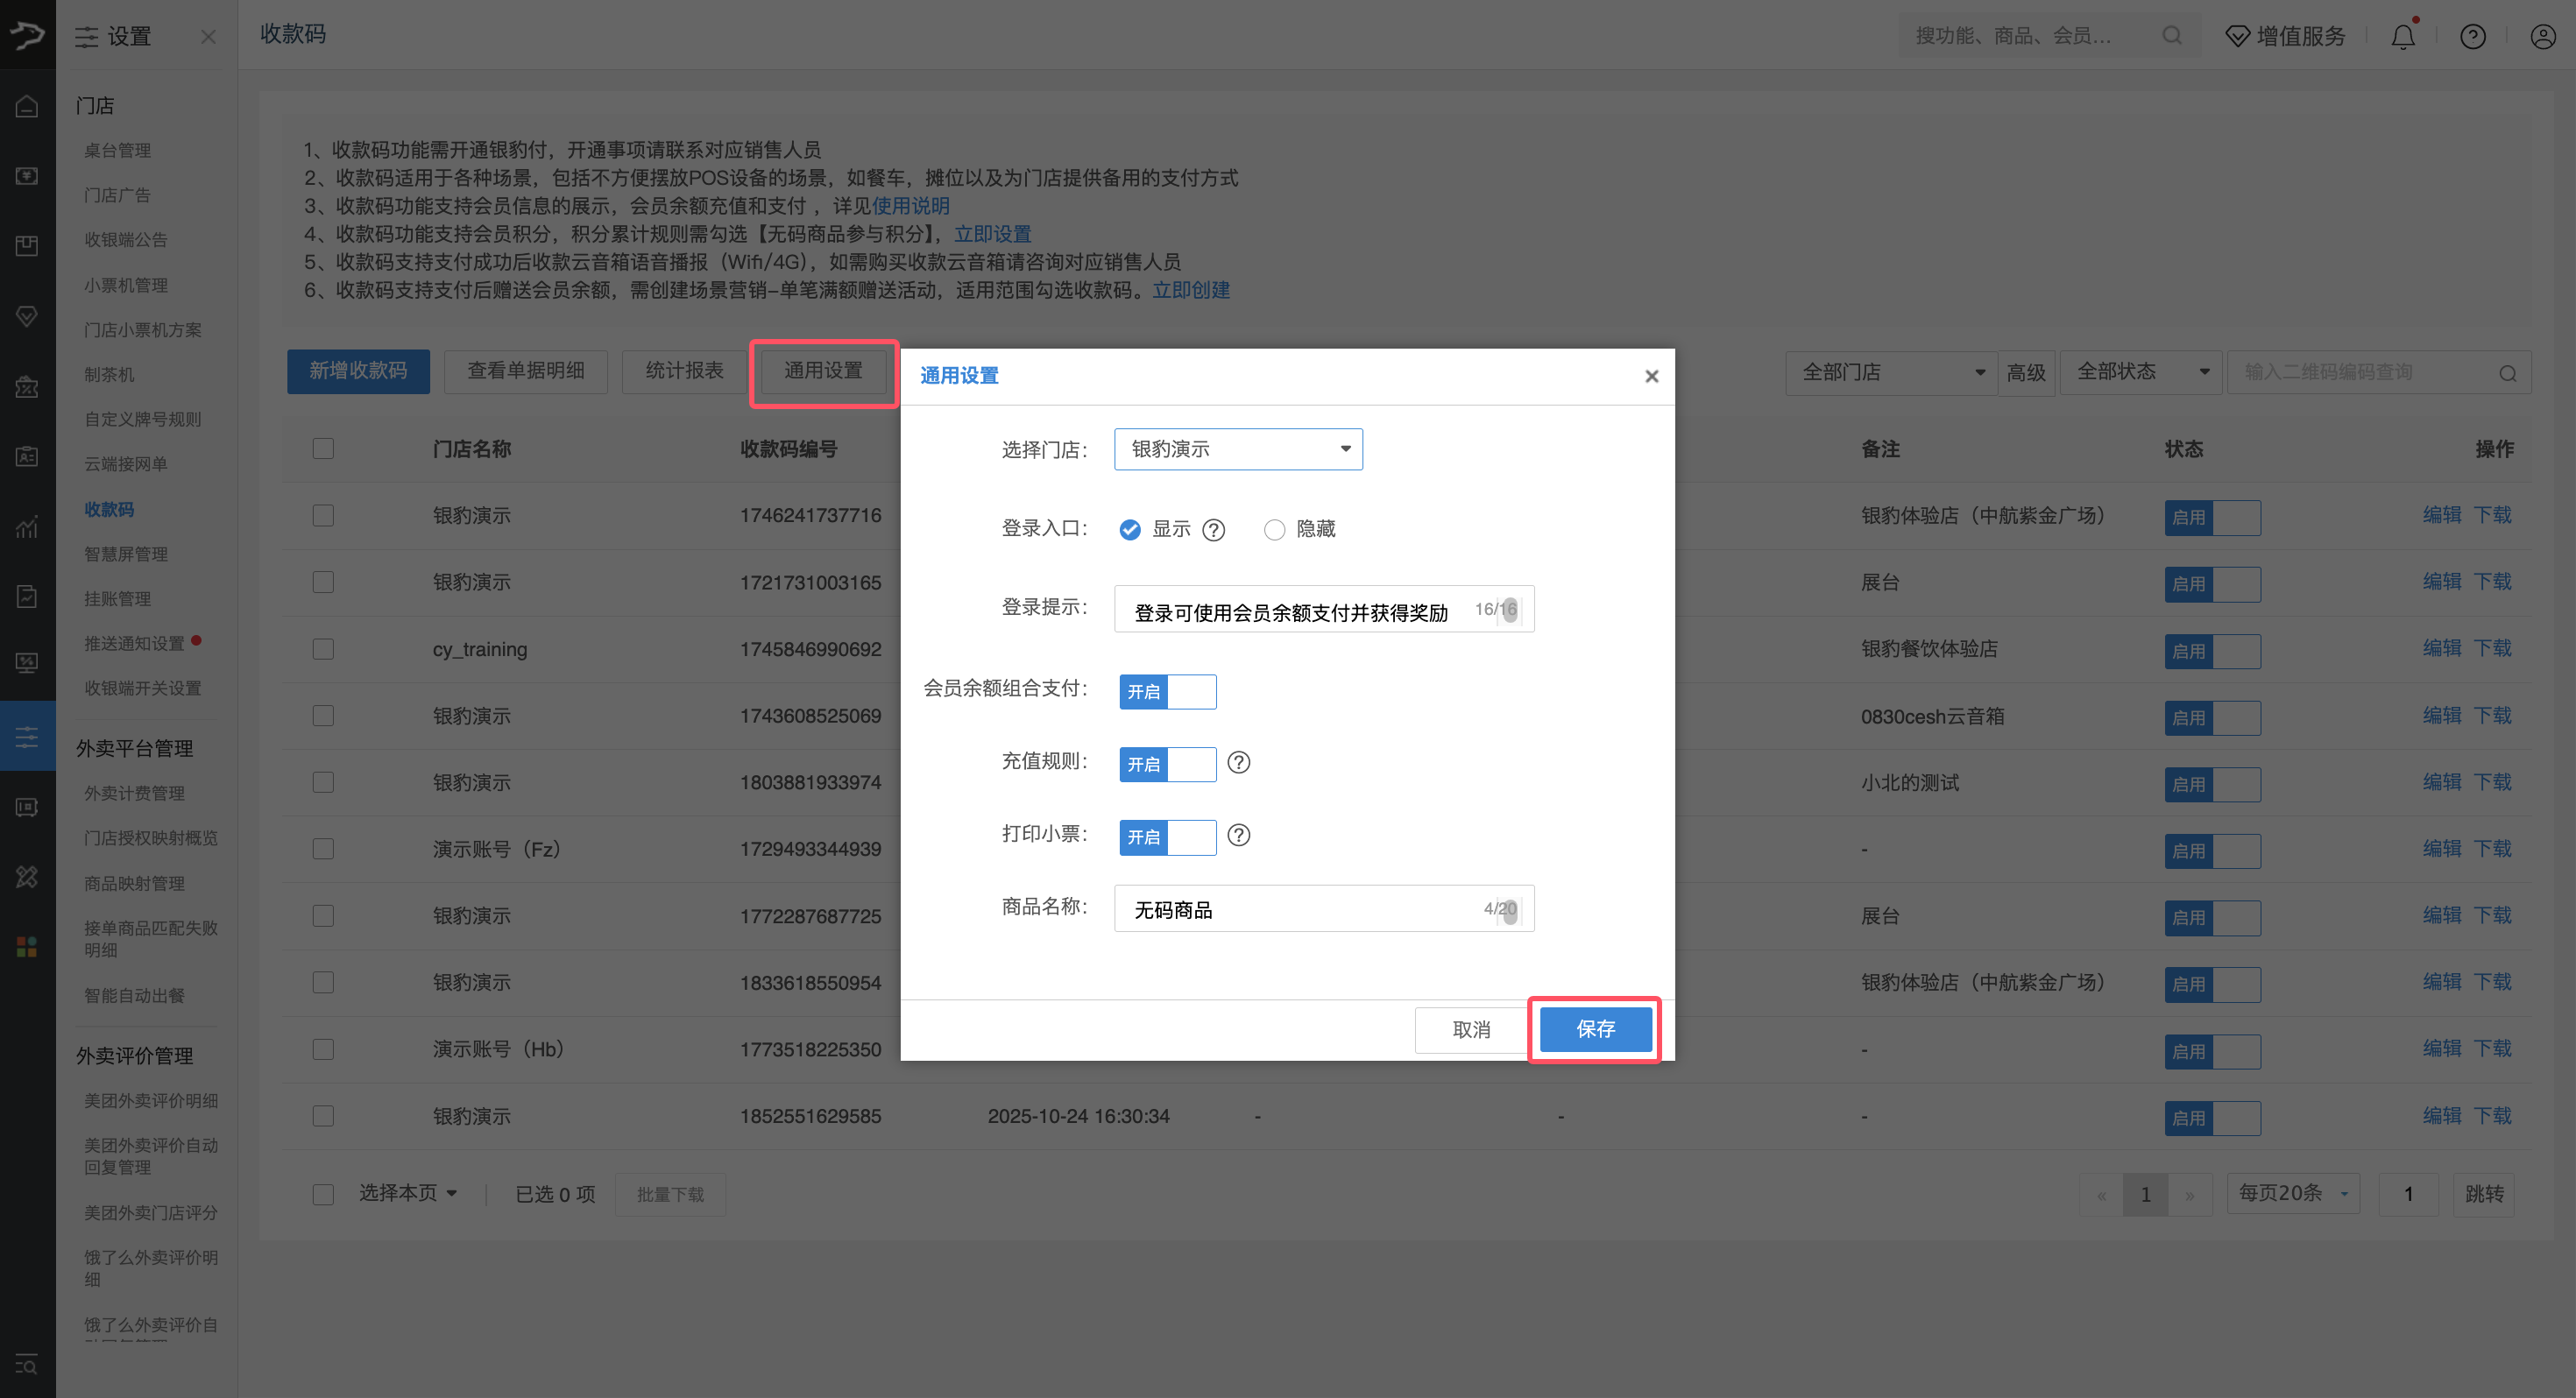Open 智慧屏管理 in the settings menu
Screen dimensions: 2576x1398
pyautogui.click(x=126, y=554)
